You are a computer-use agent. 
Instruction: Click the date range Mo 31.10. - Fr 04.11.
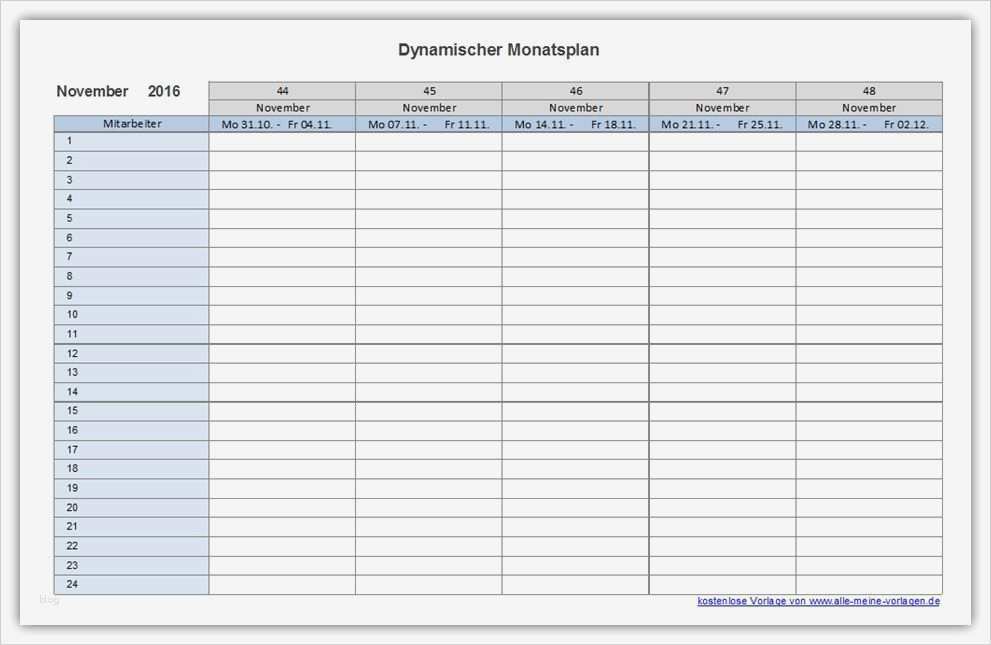(281, 124)
